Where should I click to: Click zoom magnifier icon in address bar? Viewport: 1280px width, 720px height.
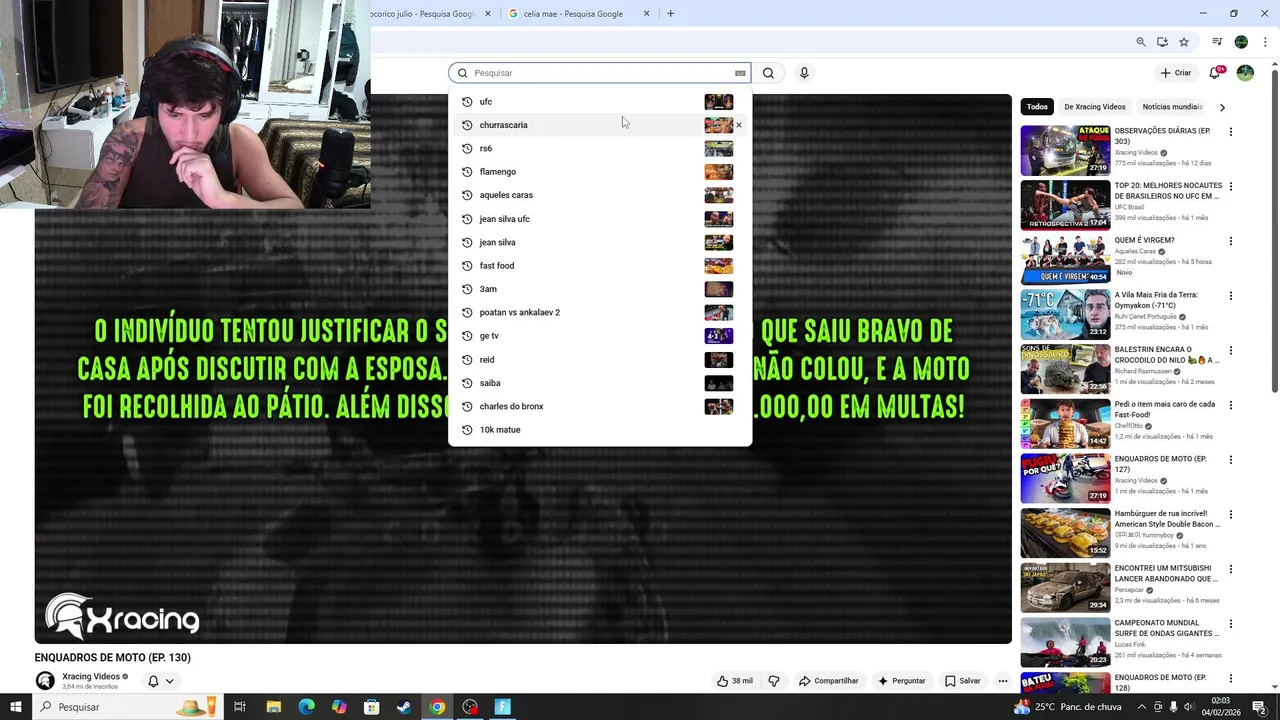(1141, 42)
